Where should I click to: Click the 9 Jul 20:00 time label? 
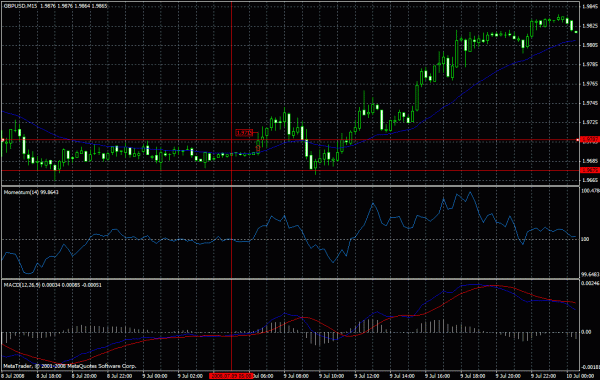point(508,376)
